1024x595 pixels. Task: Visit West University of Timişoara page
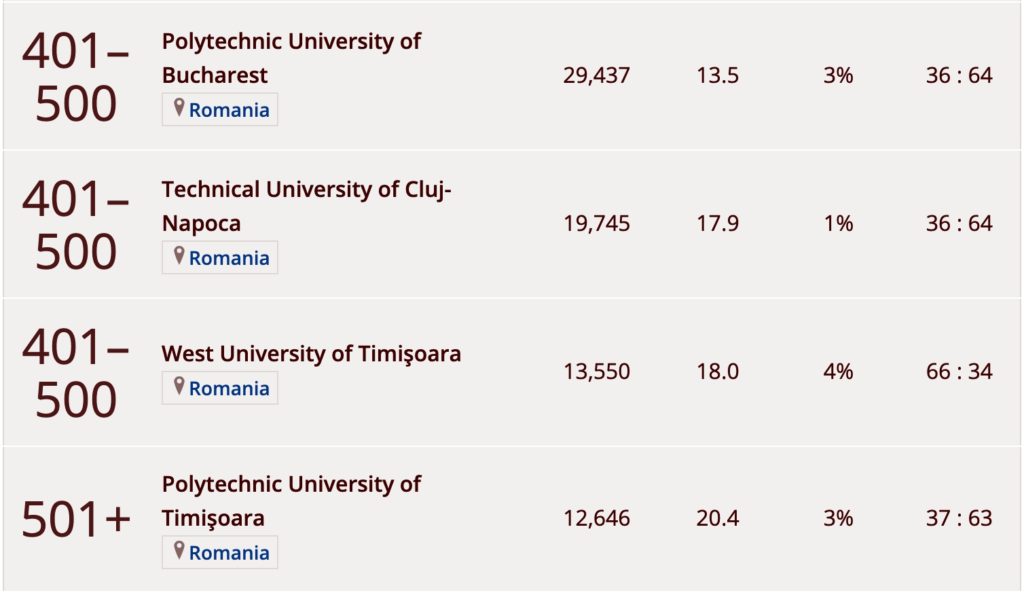pos(311,354)
